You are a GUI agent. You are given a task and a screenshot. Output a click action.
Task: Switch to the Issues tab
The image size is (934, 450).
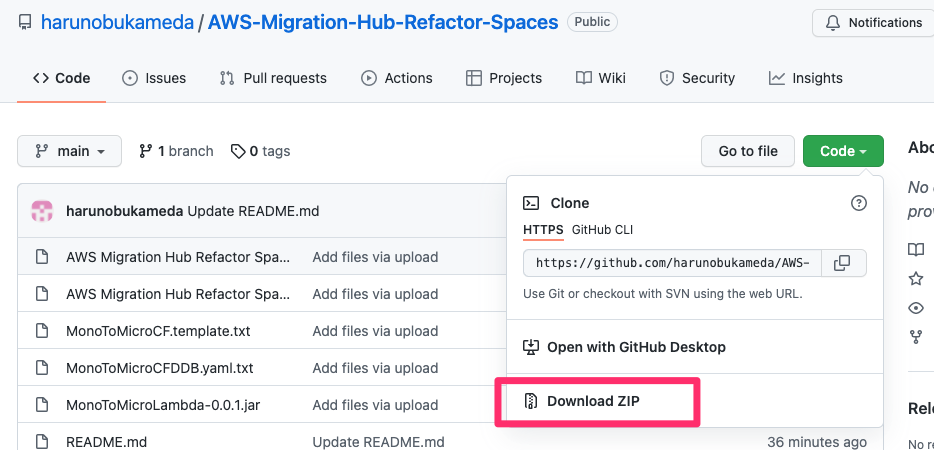[154, 78]
